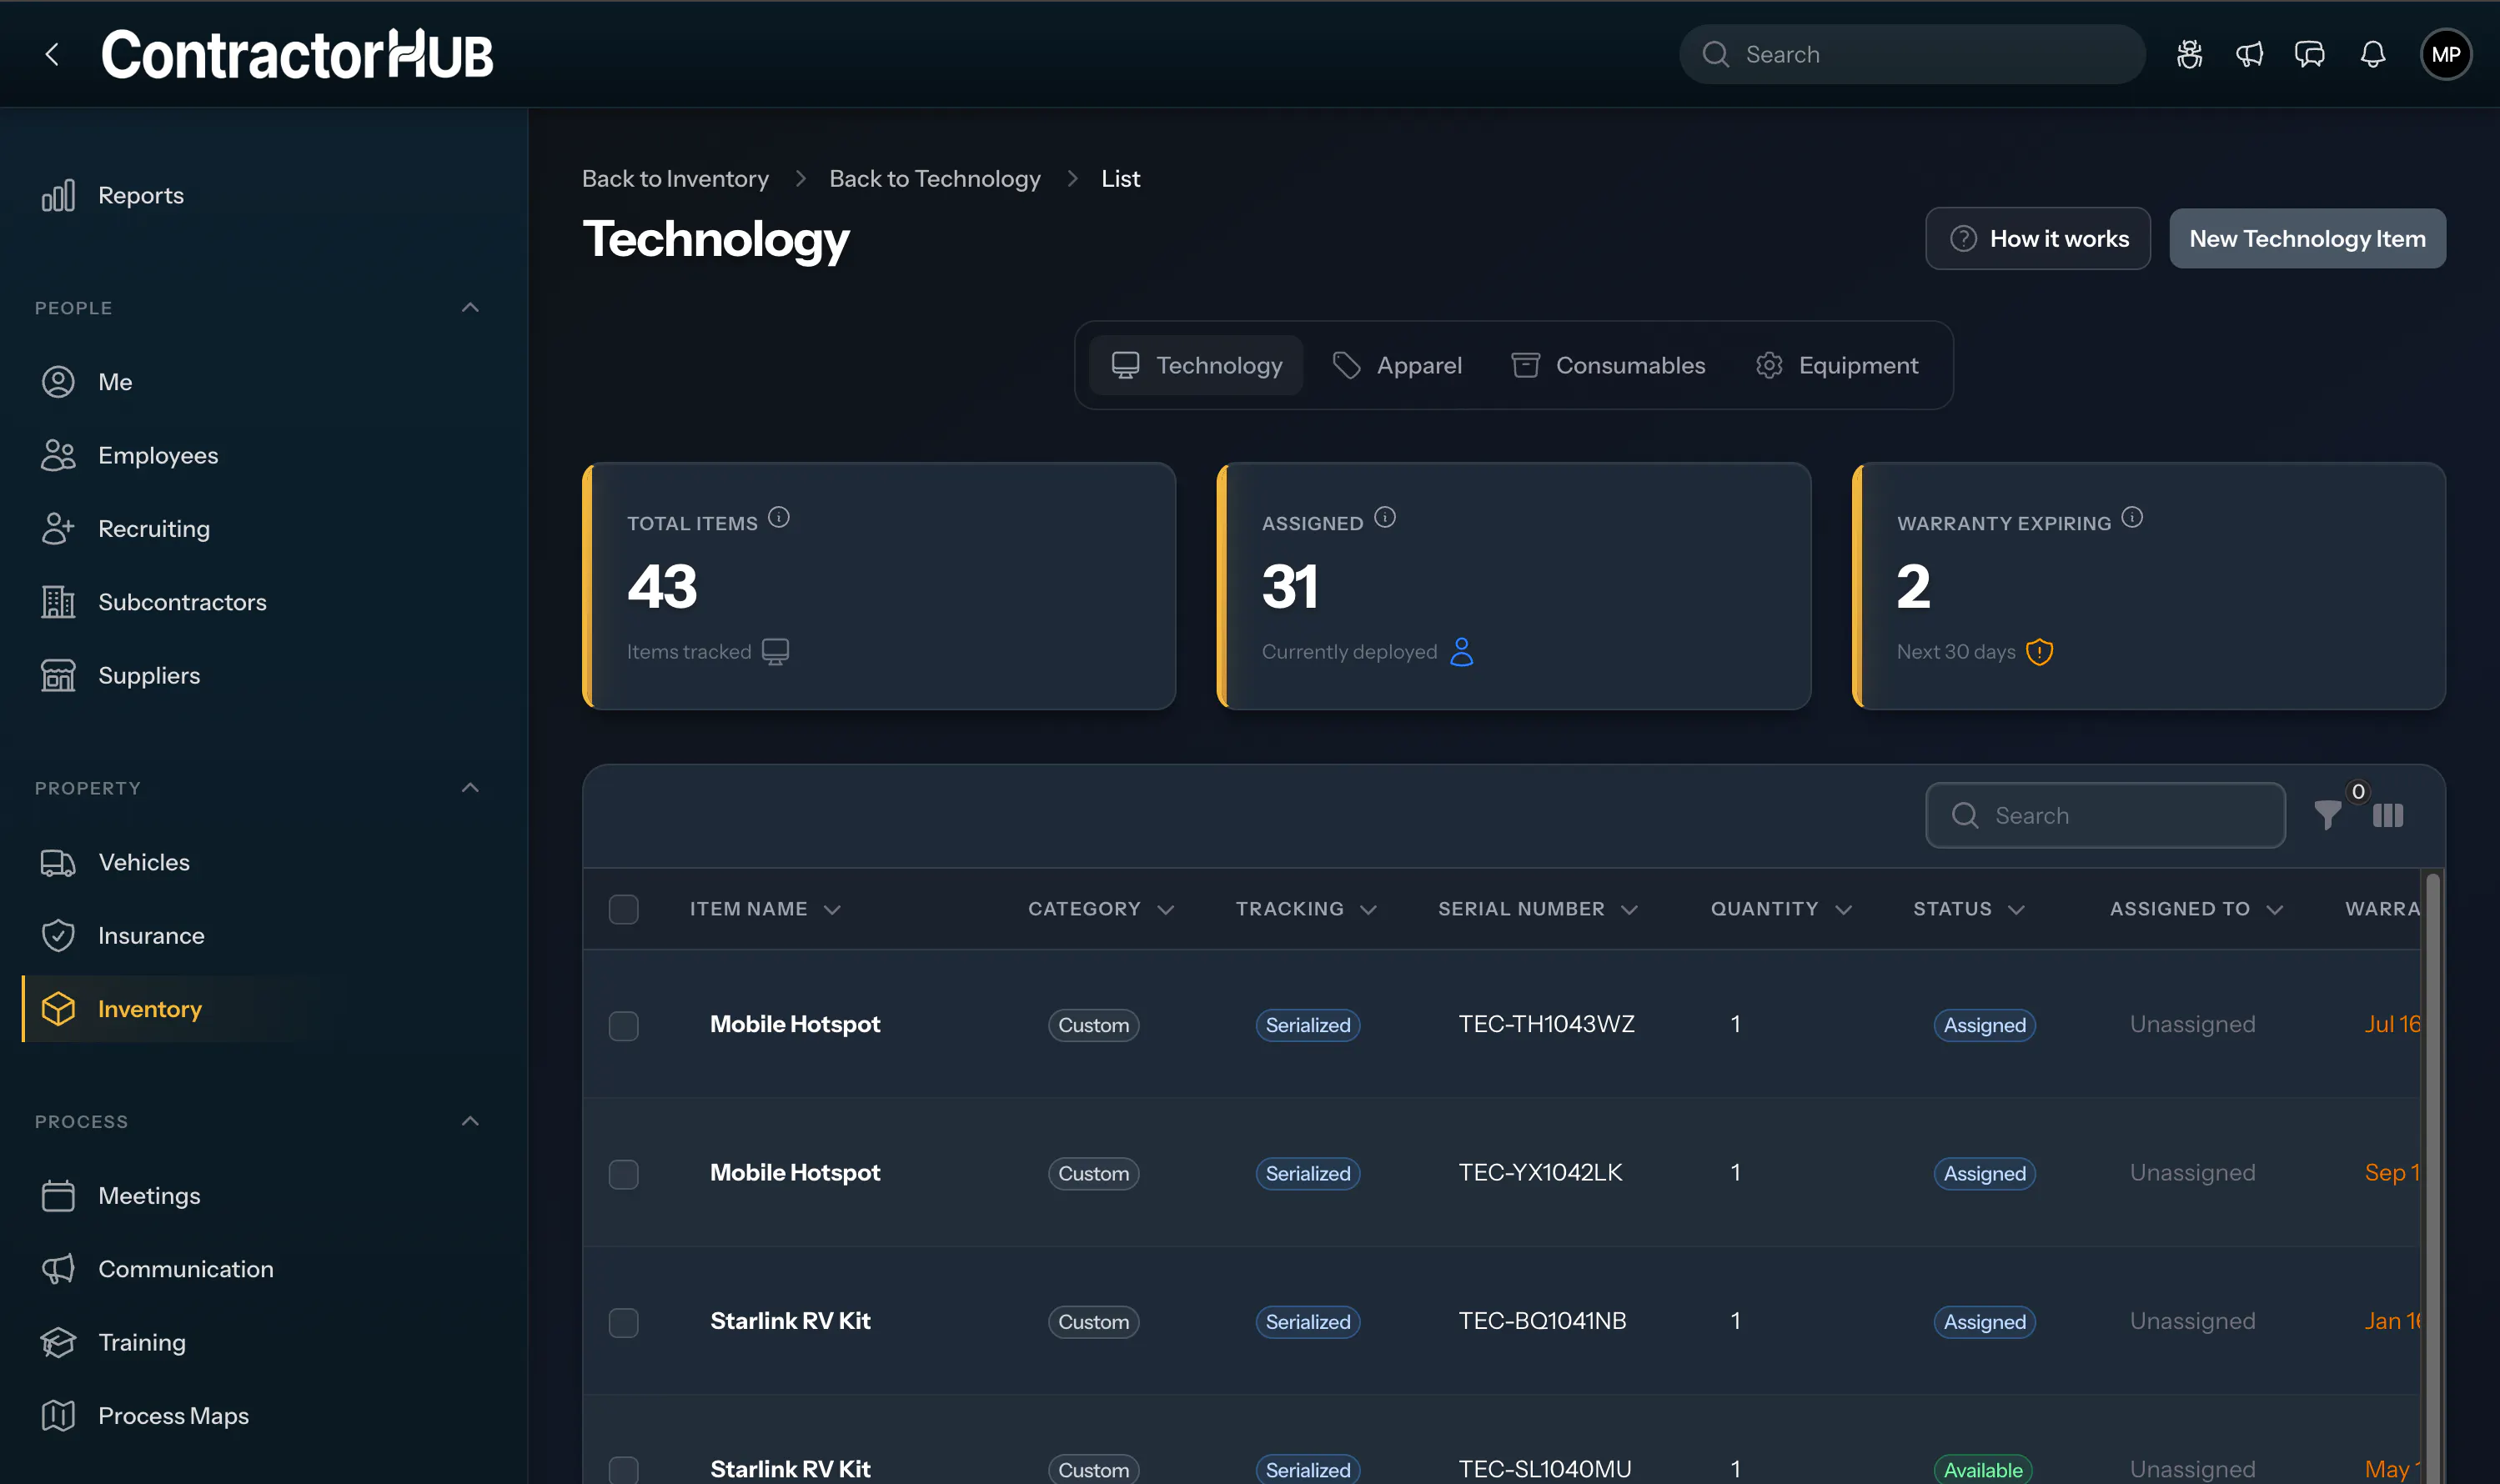Click the Total Items 43 card
The height and width of the screenshot is (1484, 2500).
coord(879,586)
